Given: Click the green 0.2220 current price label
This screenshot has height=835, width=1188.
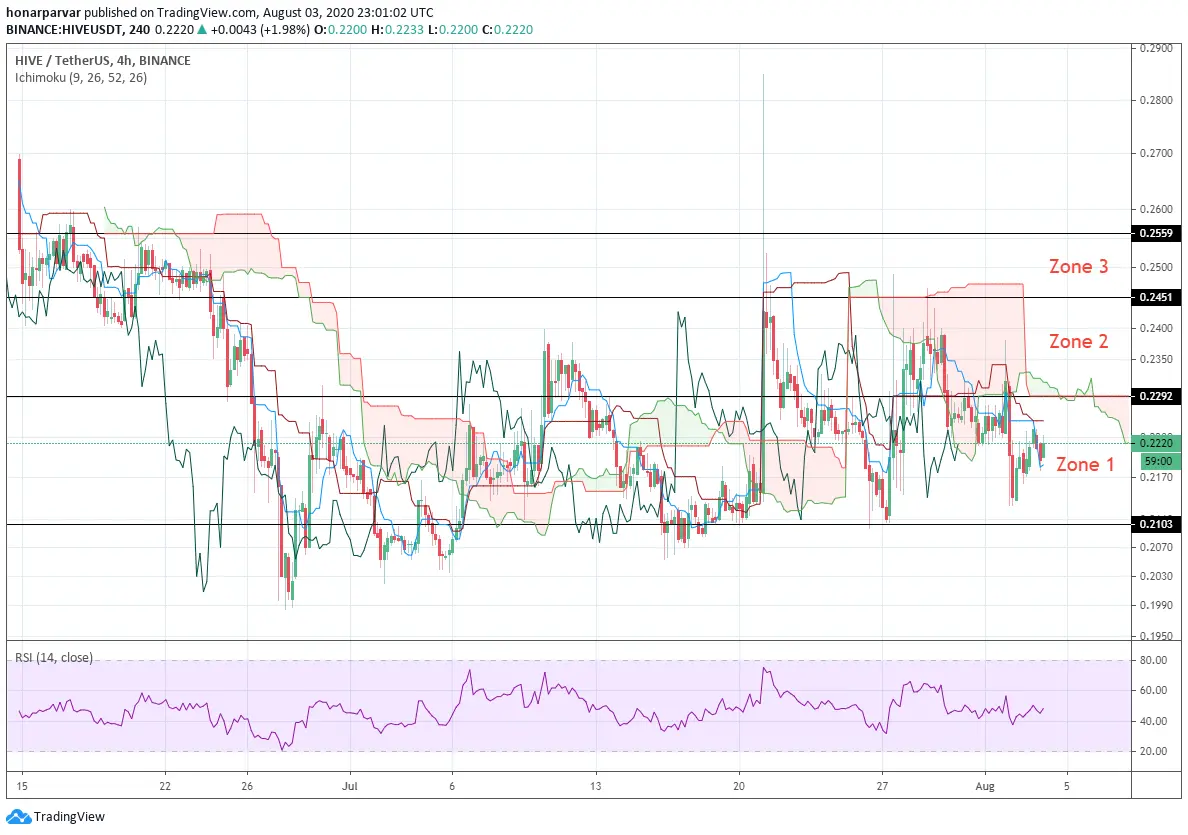Looking at the screenshot, I should point(1156,443).
